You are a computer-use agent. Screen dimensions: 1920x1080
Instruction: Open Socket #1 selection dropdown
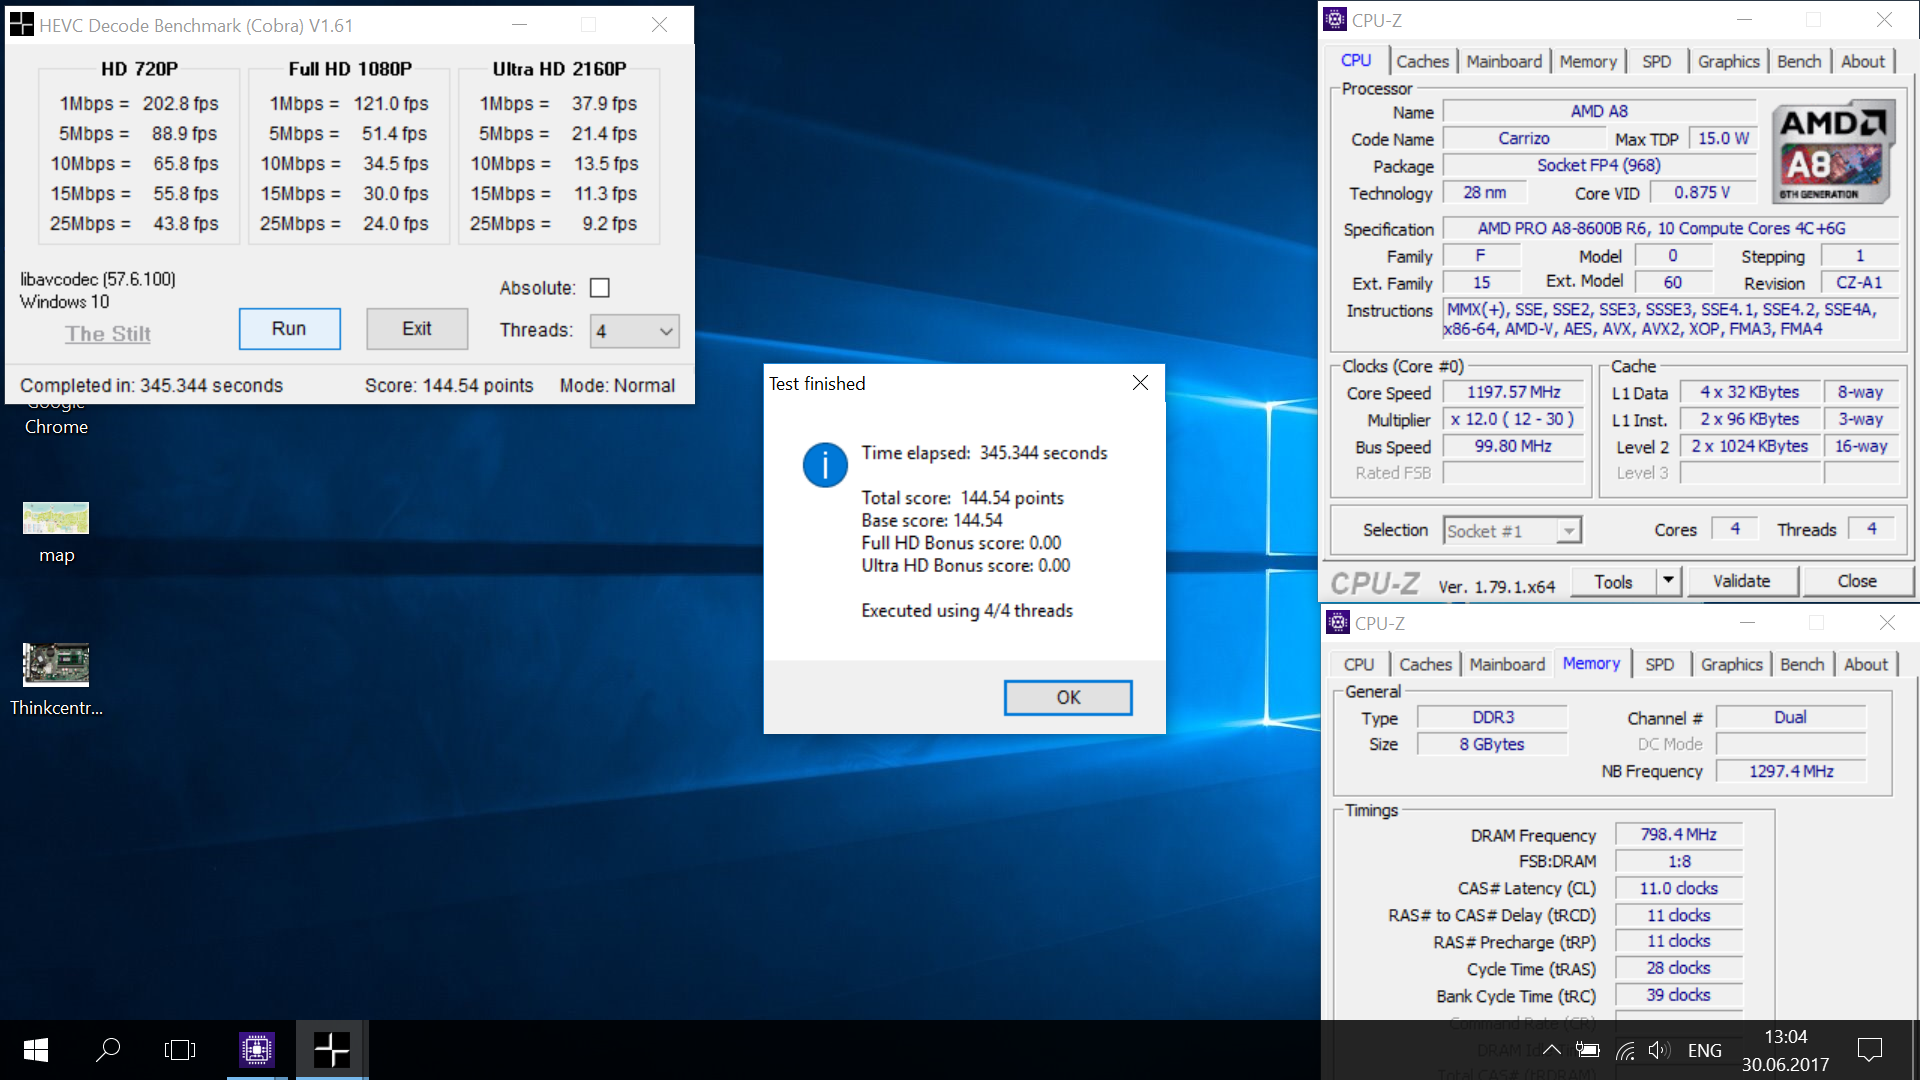[1513, 531]
